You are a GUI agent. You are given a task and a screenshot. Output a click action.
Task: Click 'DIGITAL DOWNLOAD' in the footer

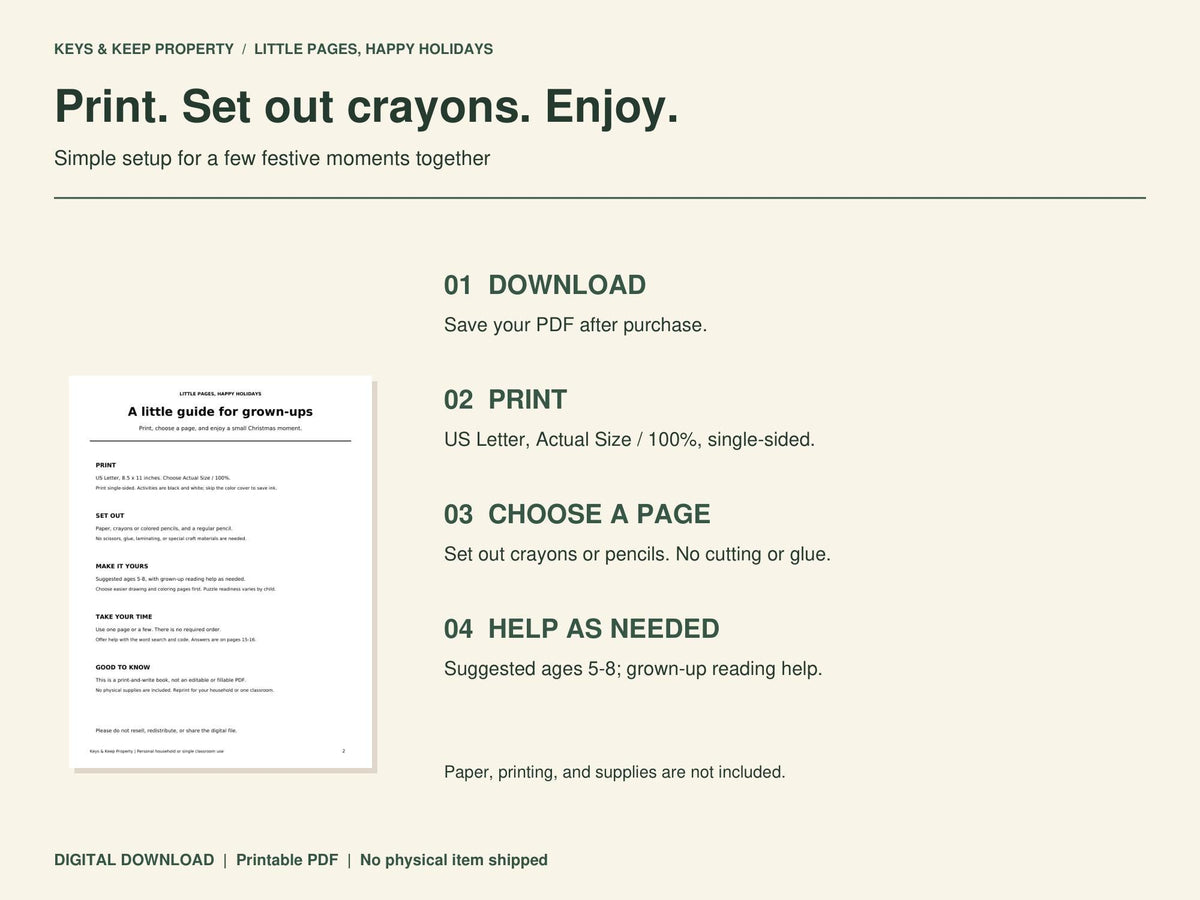coord(134,860)
